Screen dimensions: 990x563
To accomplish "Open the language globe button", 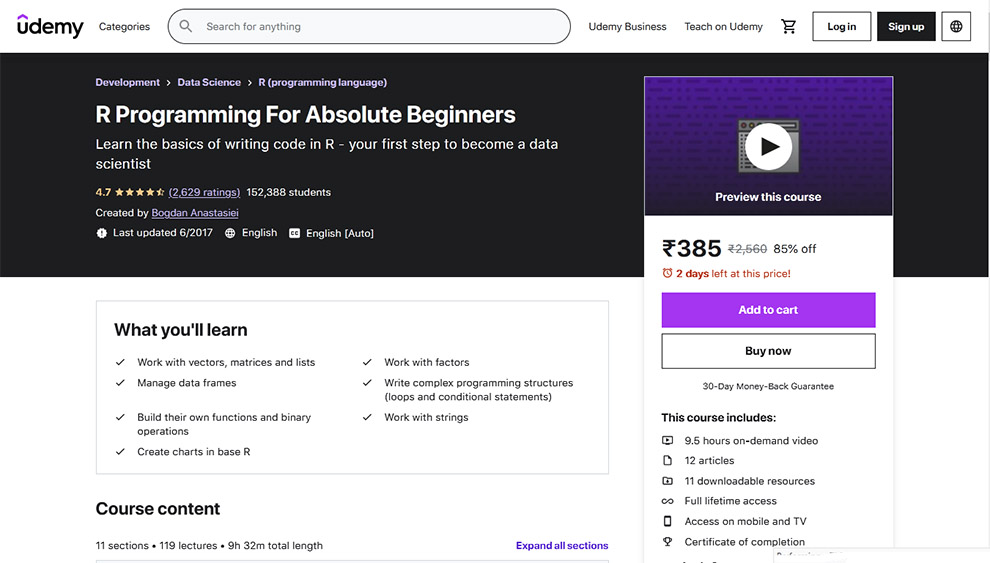I will tap(956, 27).
